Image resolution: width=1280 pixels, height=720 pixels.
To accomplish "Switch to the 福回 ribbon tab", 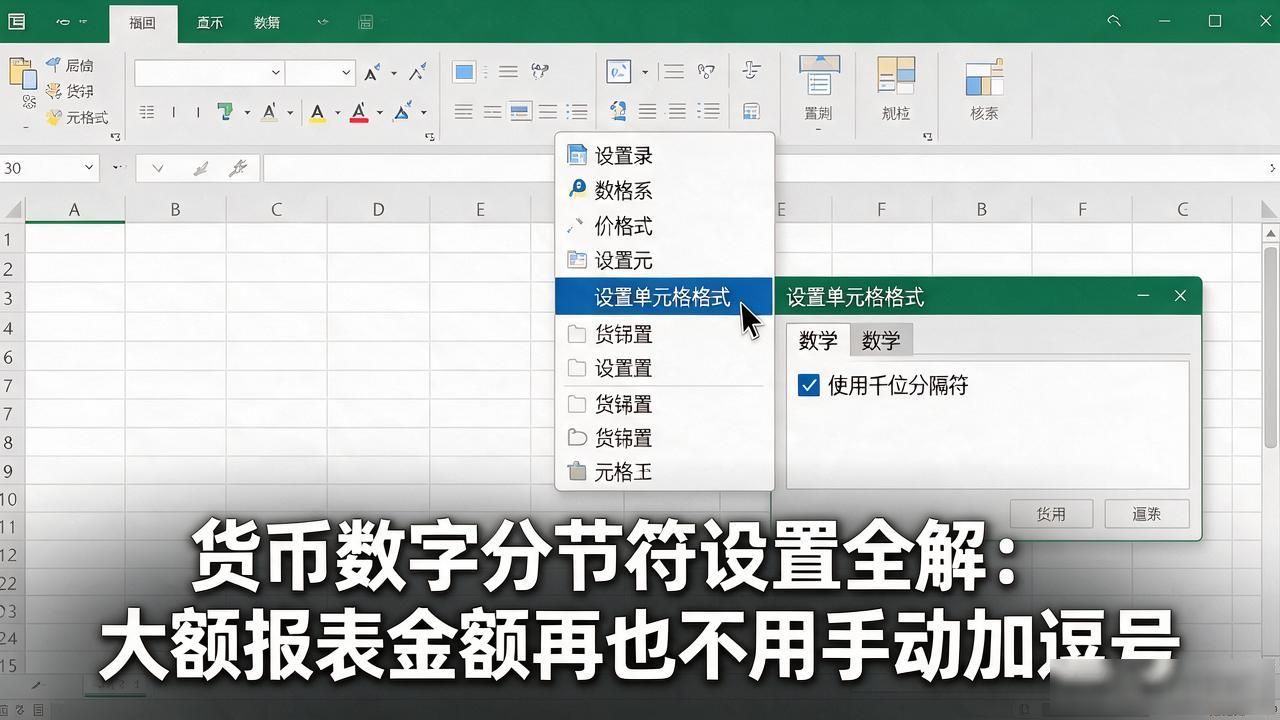I will tap(142, 22).
